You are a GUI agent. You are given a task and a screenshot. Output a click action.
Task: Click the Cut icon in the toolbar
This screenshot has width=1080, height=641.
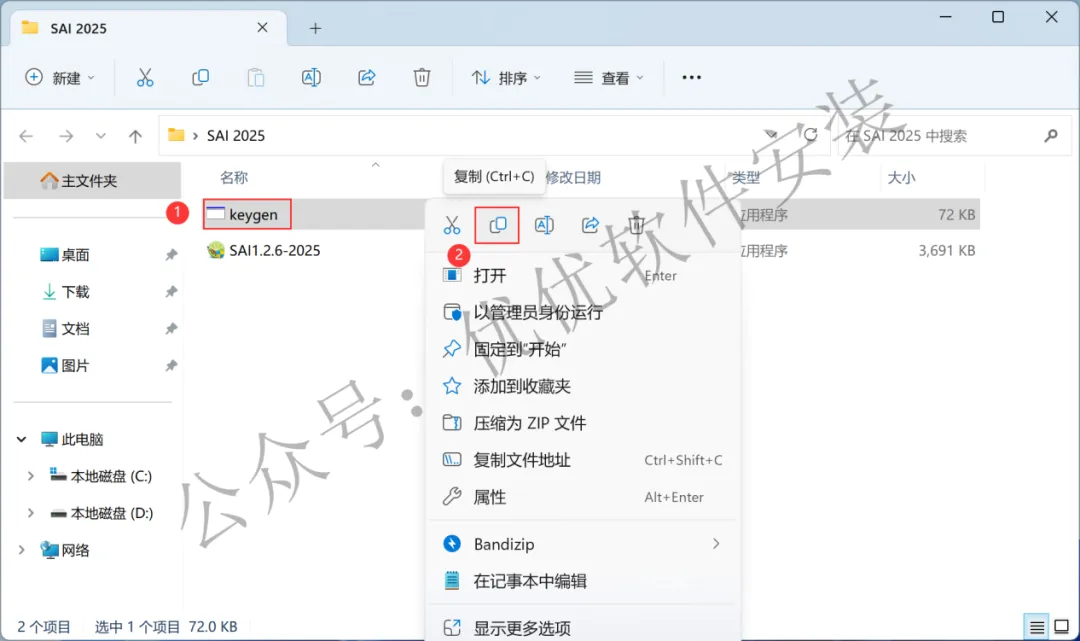click(x=145, y=78)
